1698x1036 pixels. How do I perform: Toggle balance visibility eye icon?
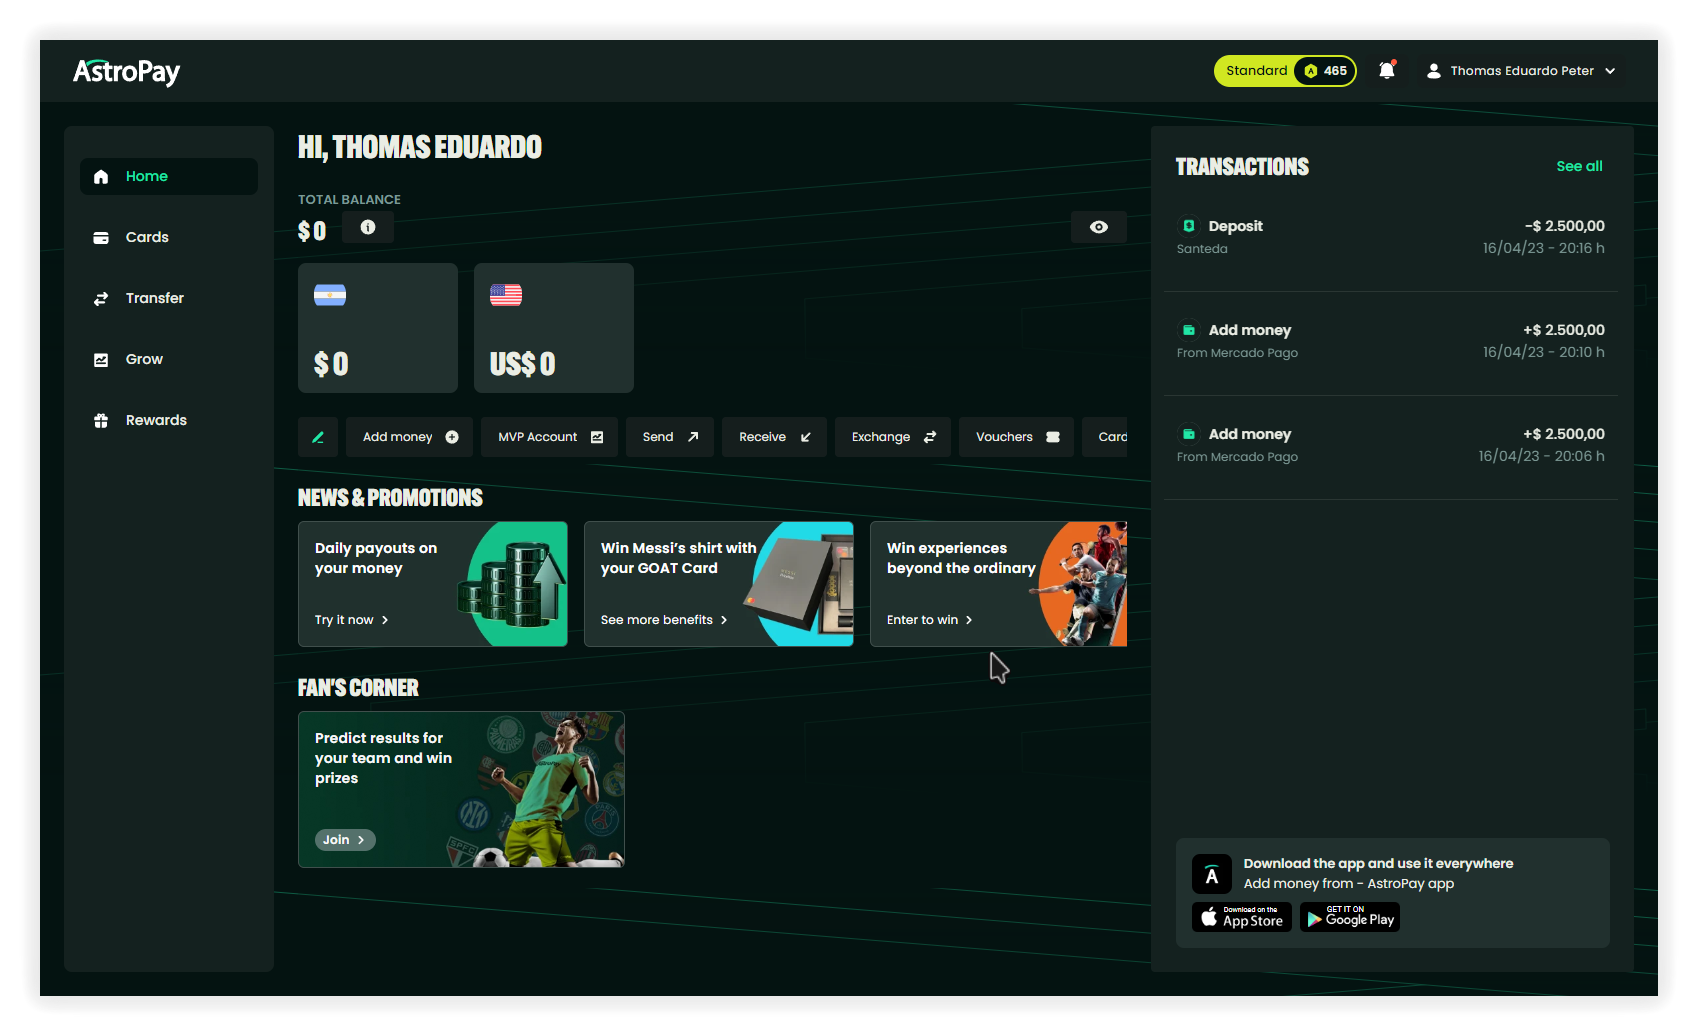click(x=1099, y=227)
